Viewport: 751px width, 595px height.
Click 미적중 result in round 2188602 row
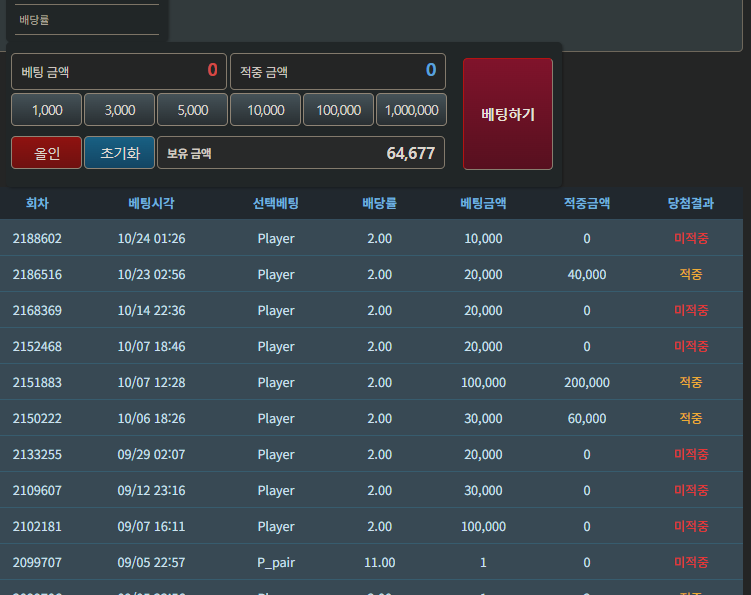tap(691, 238)
